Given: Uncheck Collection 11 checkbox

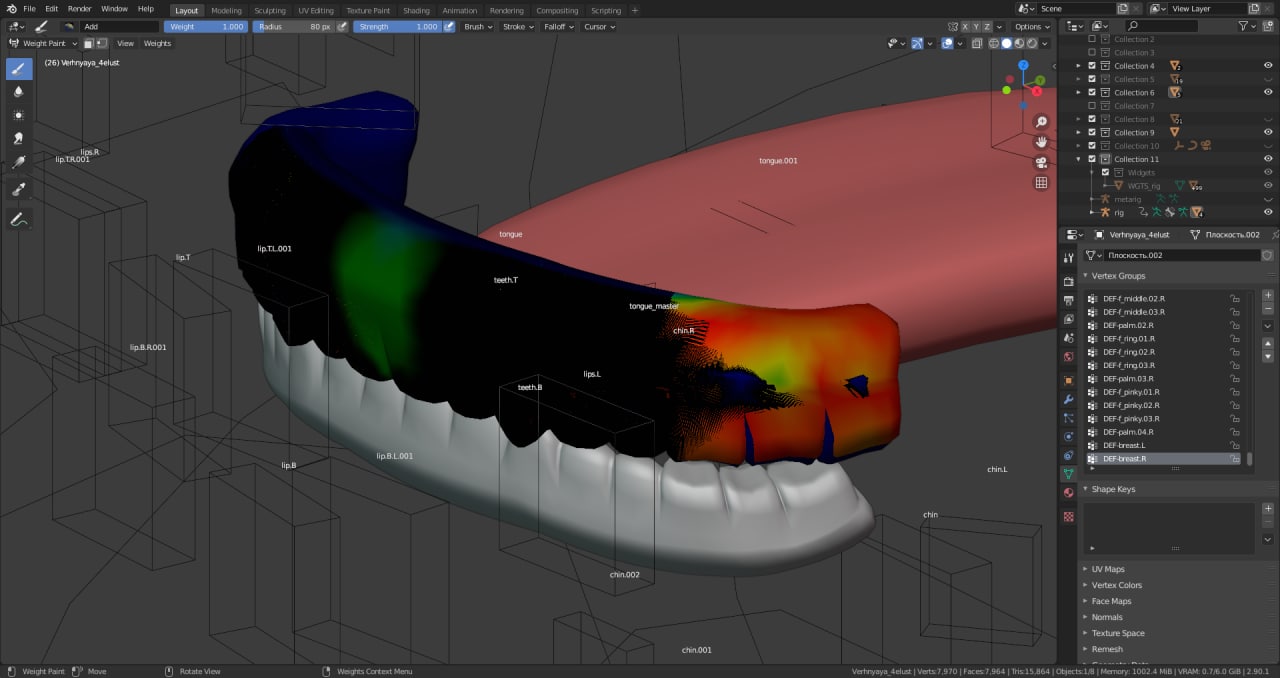Looking at the screenshot, I should coord(1092,159).
